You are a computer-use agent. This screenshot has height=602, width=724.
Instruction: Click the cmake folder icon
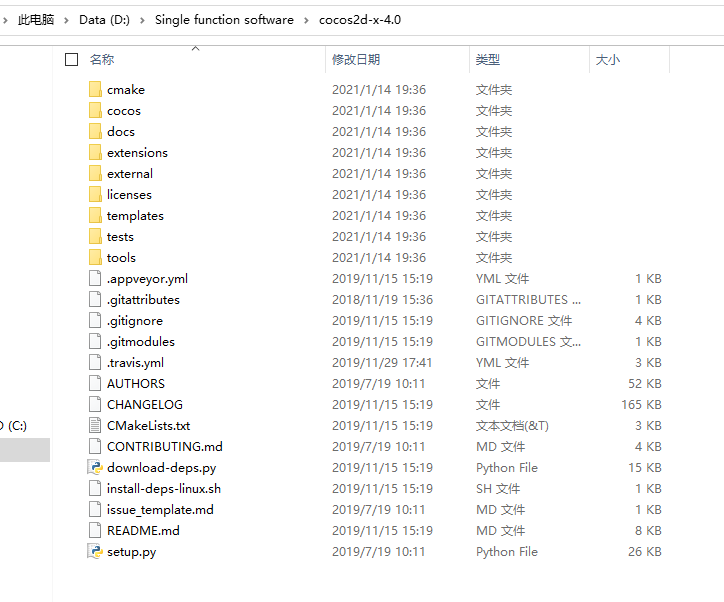(x=95, y=89)
